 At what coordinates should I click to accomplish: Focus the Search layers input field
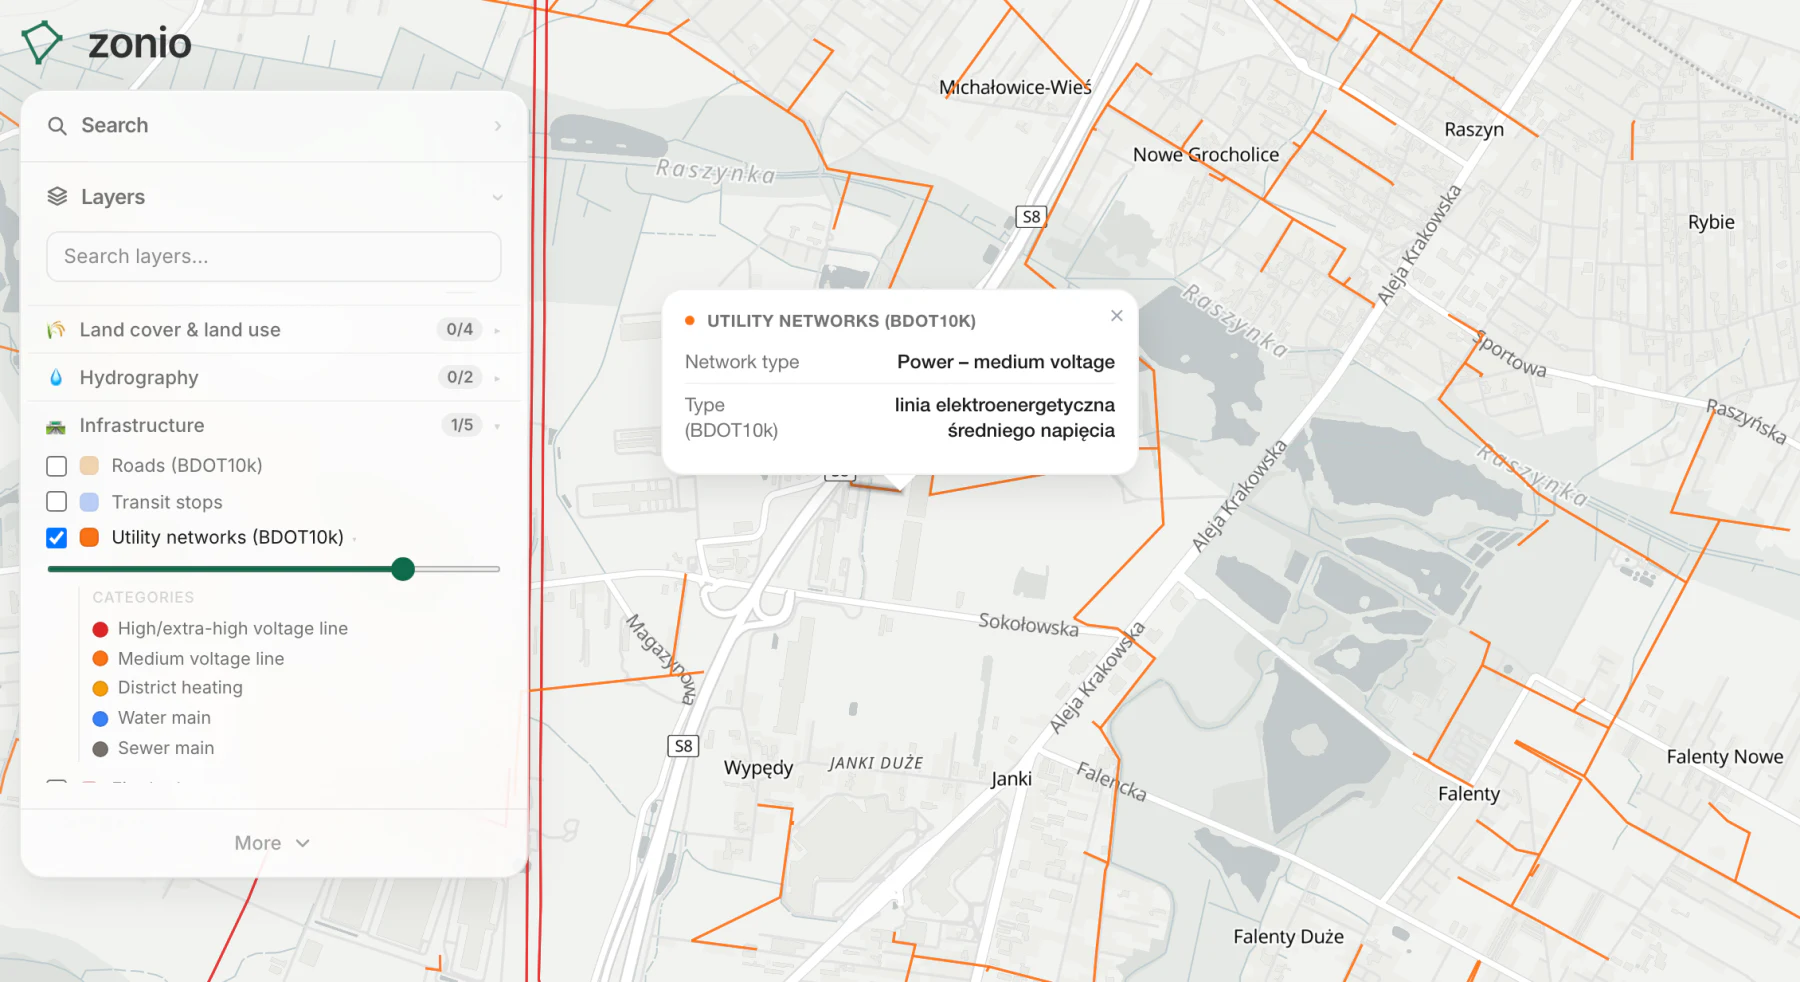[274, 257]
